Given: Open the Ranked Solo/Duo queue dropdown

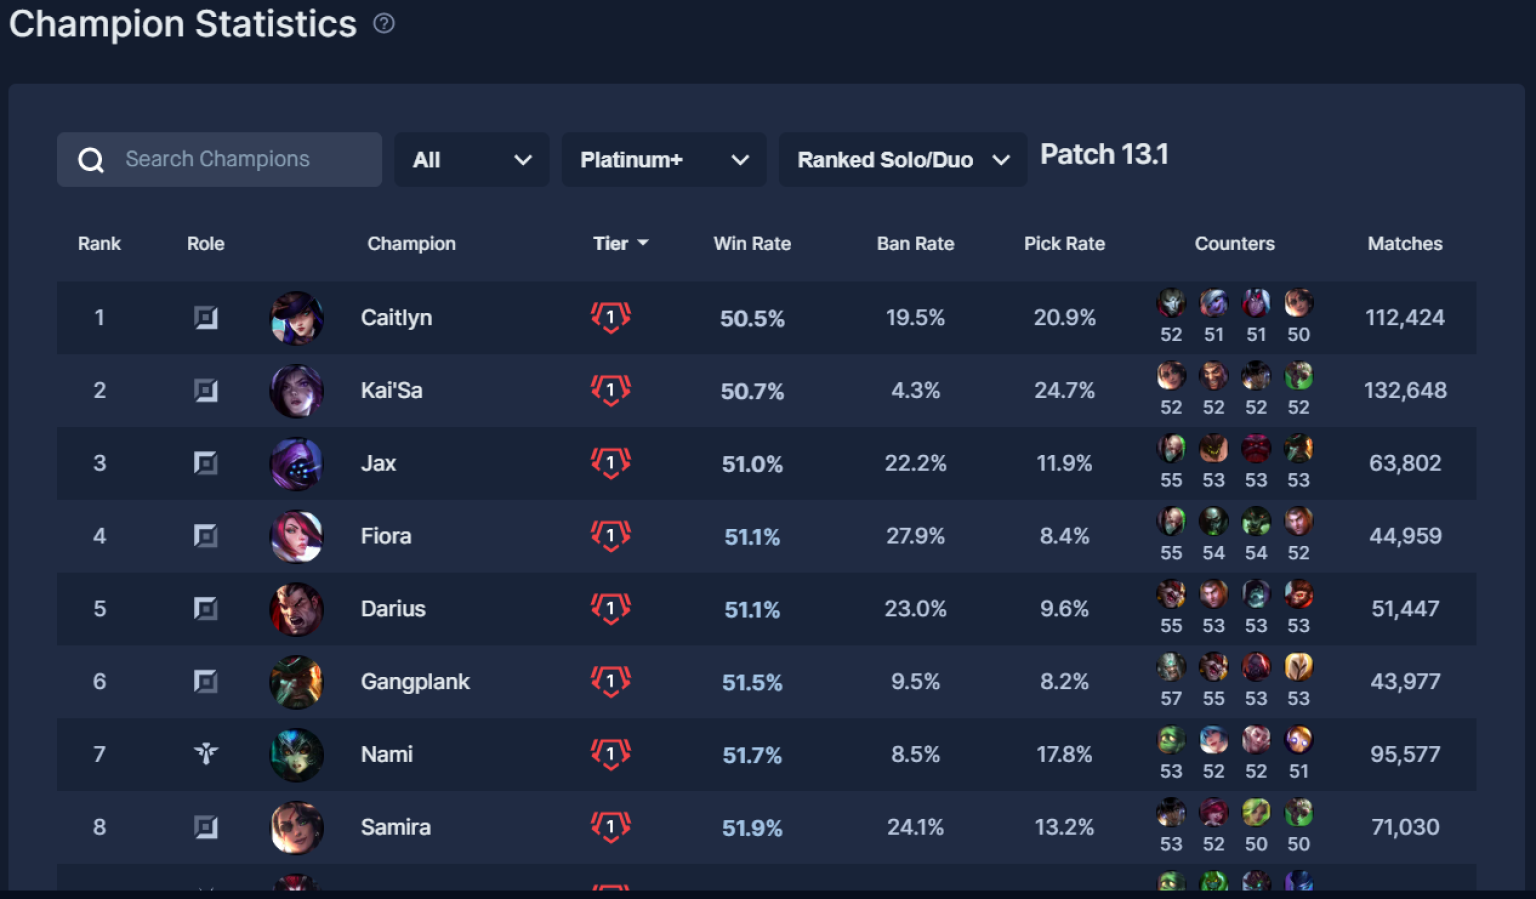Looking at the screenshot, I should point(901,159).
